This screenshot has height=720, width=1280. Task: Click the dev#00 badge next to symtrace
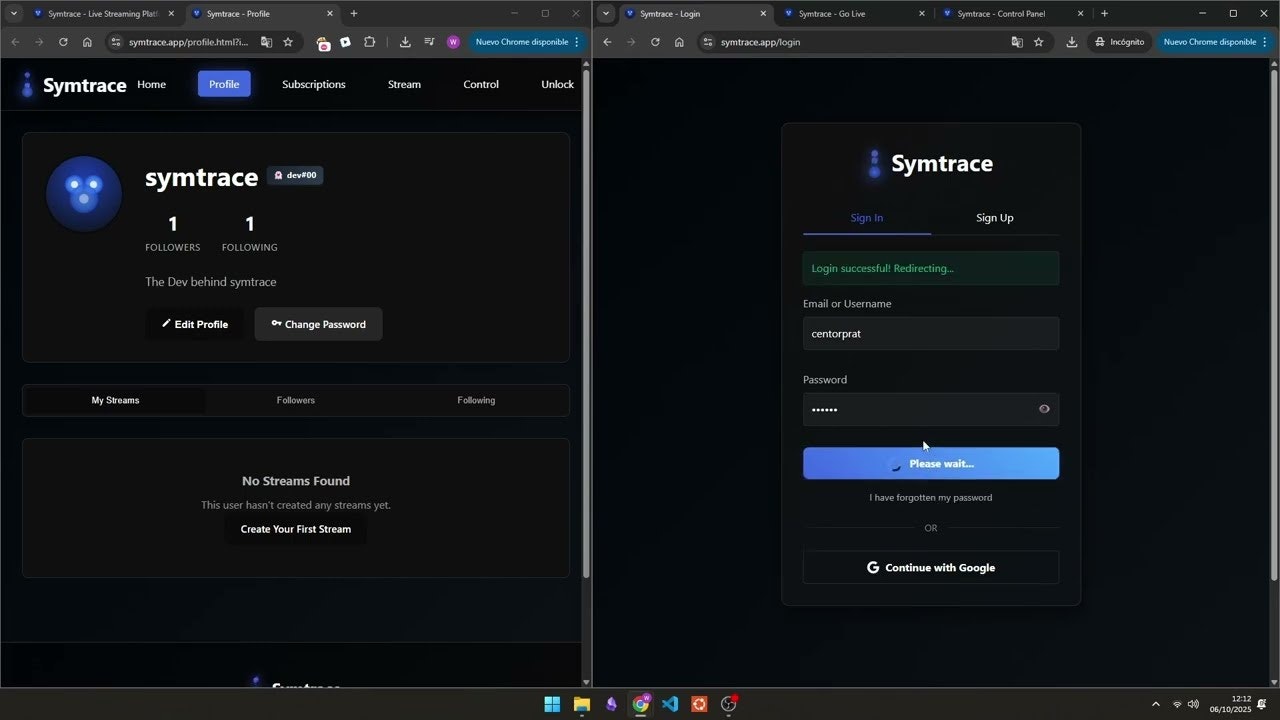pos(295,175)
